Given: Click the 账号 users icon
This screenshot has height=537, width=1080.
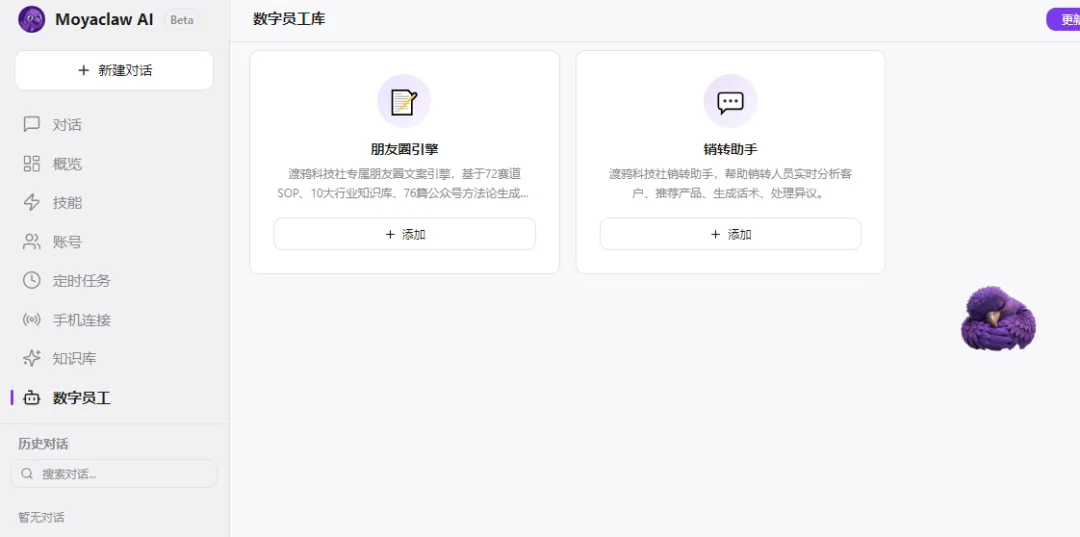Looking at the screenshot, I should (x=32, y=242).
